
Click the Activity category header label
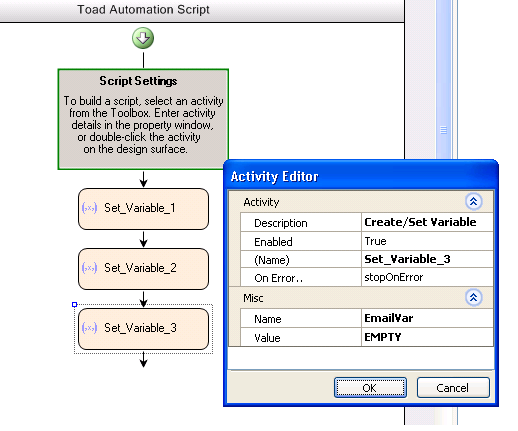261,202
